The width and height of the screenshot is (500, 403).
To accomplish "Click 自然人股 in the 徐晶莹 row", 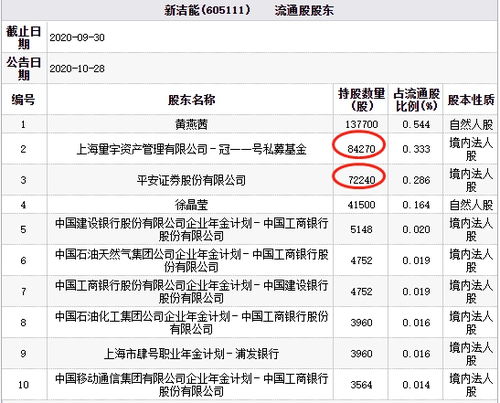I will point(471,205).
